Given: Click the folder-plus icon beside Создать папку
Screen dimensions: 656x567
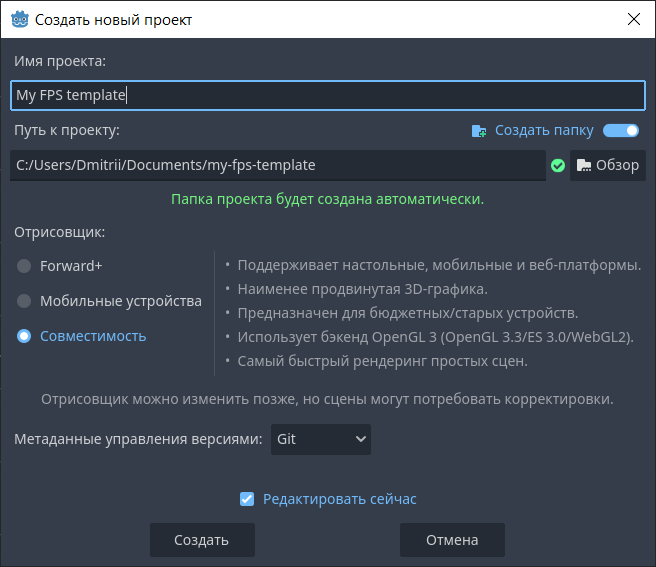Looking at the screenshot, I should [479, 131].
